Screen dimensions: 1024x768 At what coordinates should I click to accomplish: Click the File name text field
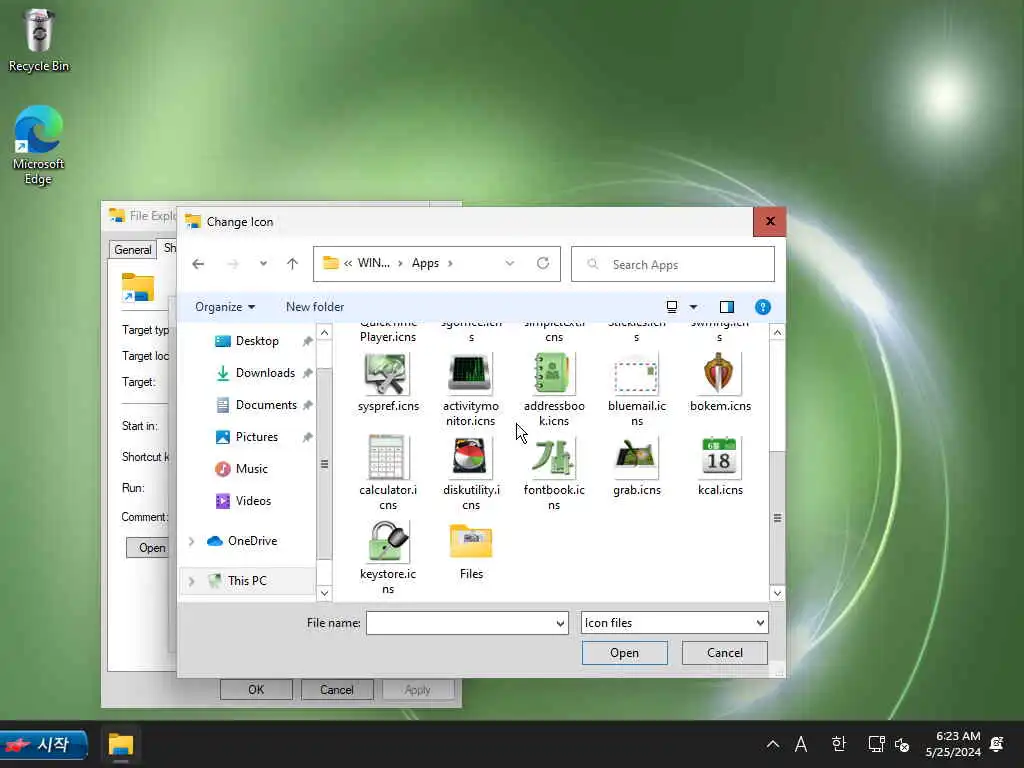click(460, 623)
